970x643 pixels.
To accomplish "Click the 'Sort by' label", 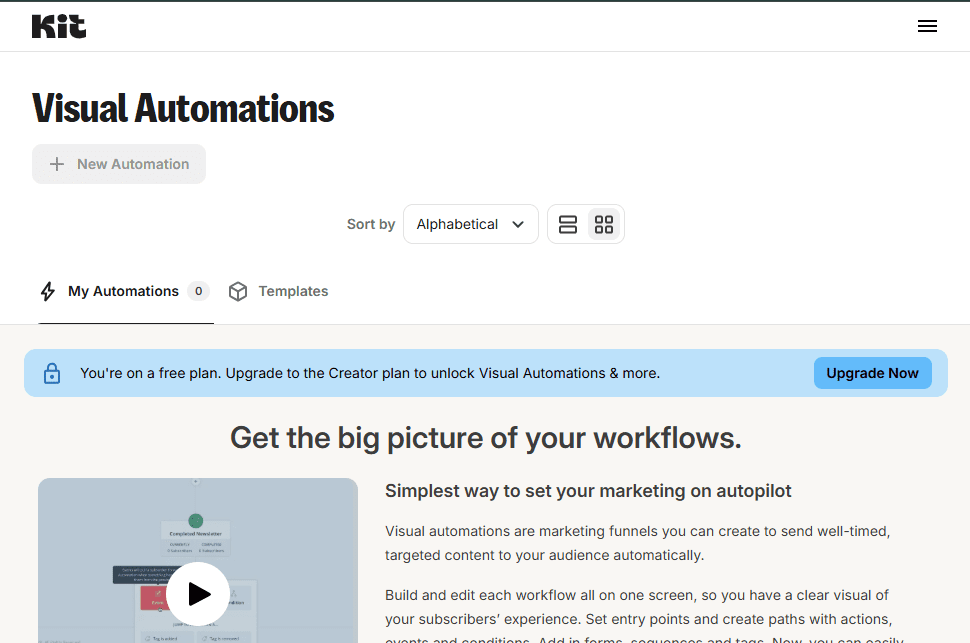I will tap(371, 224).
